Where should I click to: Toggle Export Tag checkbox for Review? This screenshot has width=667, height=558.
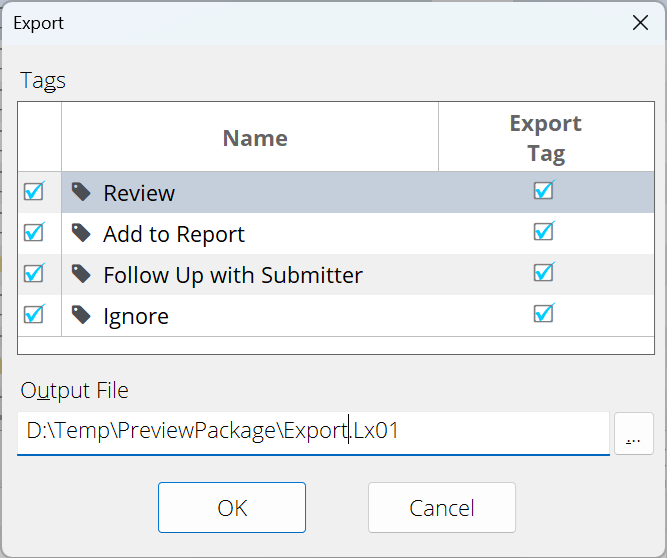click(544, 190)
